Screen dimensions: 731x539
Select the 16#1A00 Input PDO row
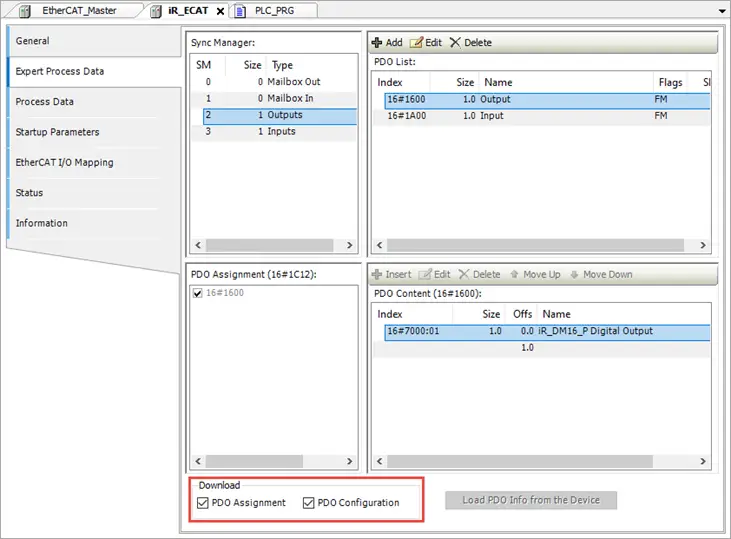click(542, 116)
